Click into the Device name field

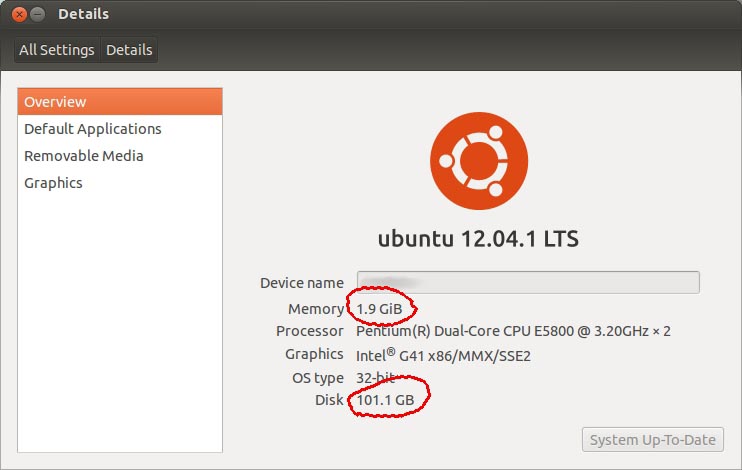pos(528,283)
